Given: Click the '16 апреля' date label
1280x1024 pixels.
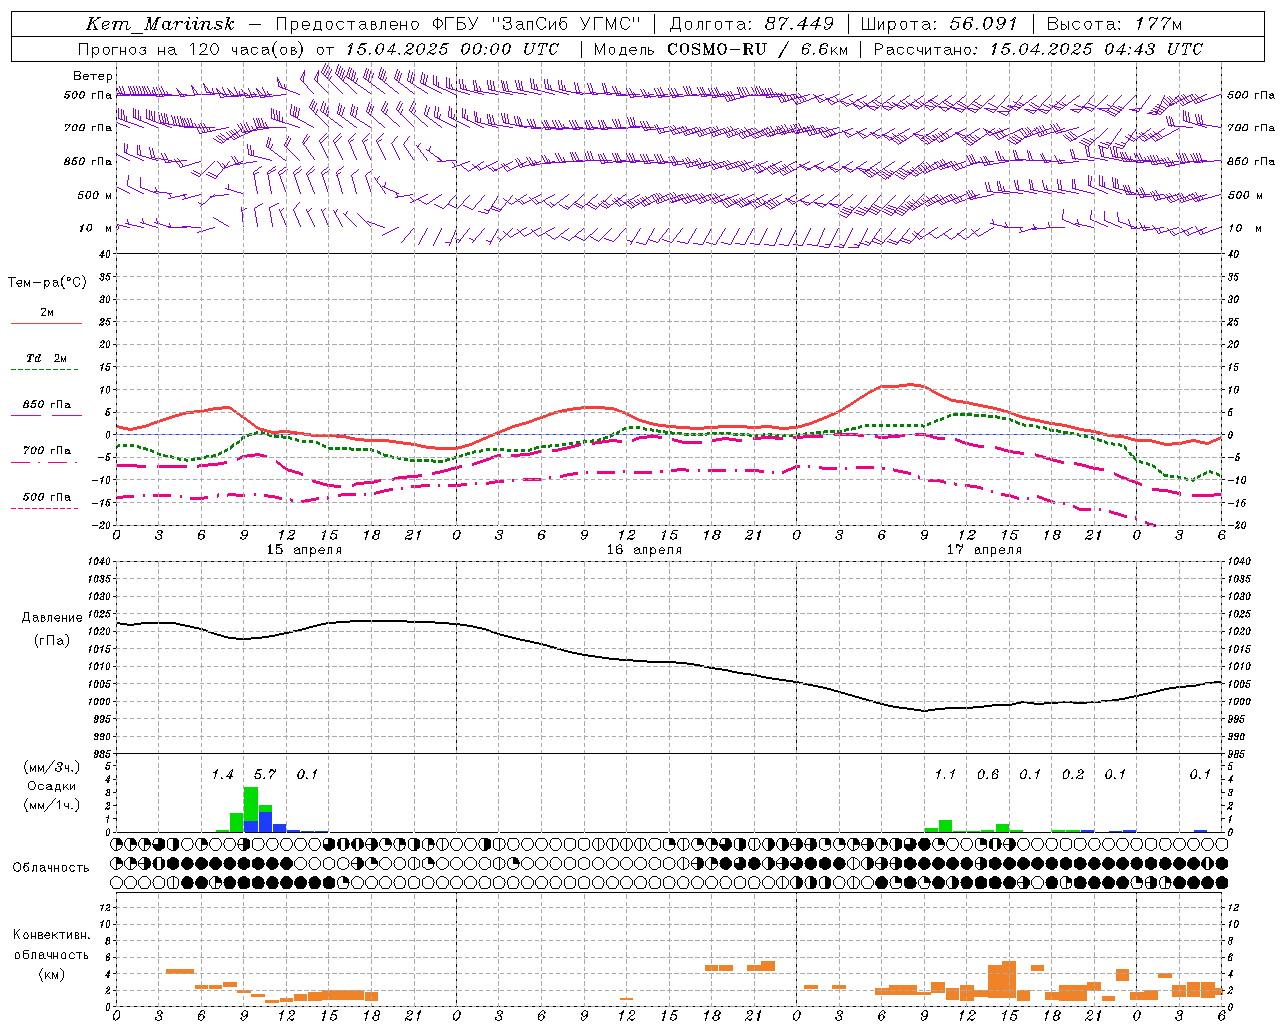Looking at the screenshot, I should [x=644, y=549].
